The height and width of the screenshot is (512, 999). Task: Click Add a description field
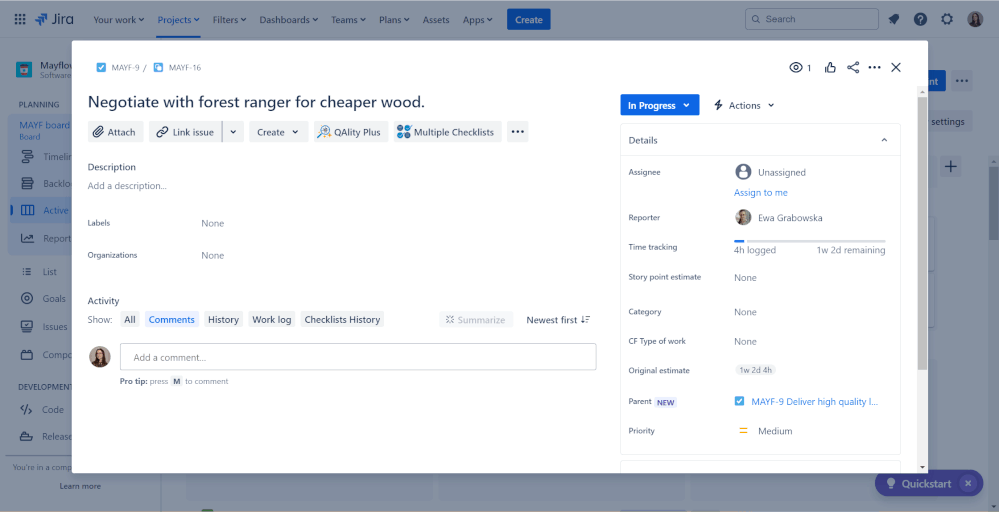(x=127, y=186)
